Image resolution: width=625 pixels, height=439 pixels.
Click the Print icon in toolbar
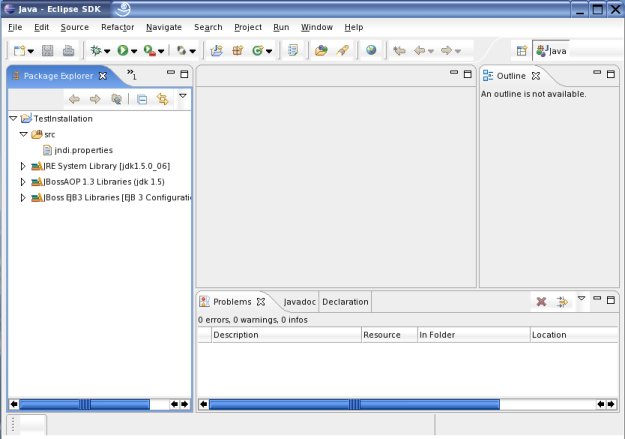tap(68, 50)
